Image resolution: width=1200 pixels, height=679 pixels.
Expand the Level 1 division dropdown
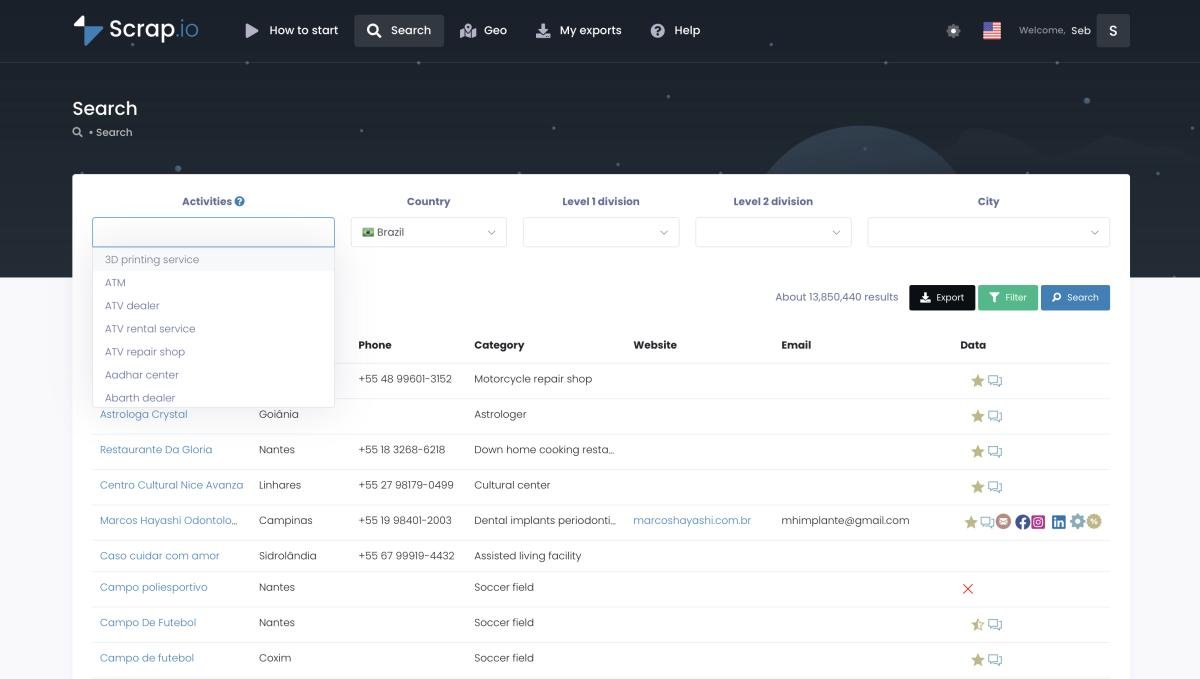coord(600,232)
